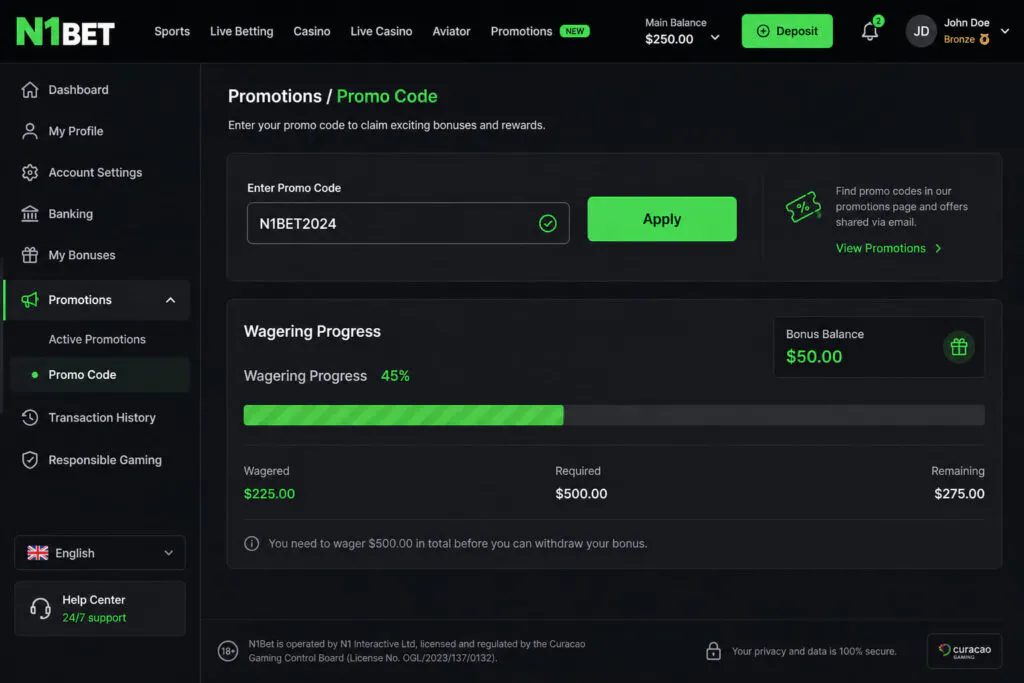
Task: Click the promo code valid checkmark icon
Action: [548, 223]
